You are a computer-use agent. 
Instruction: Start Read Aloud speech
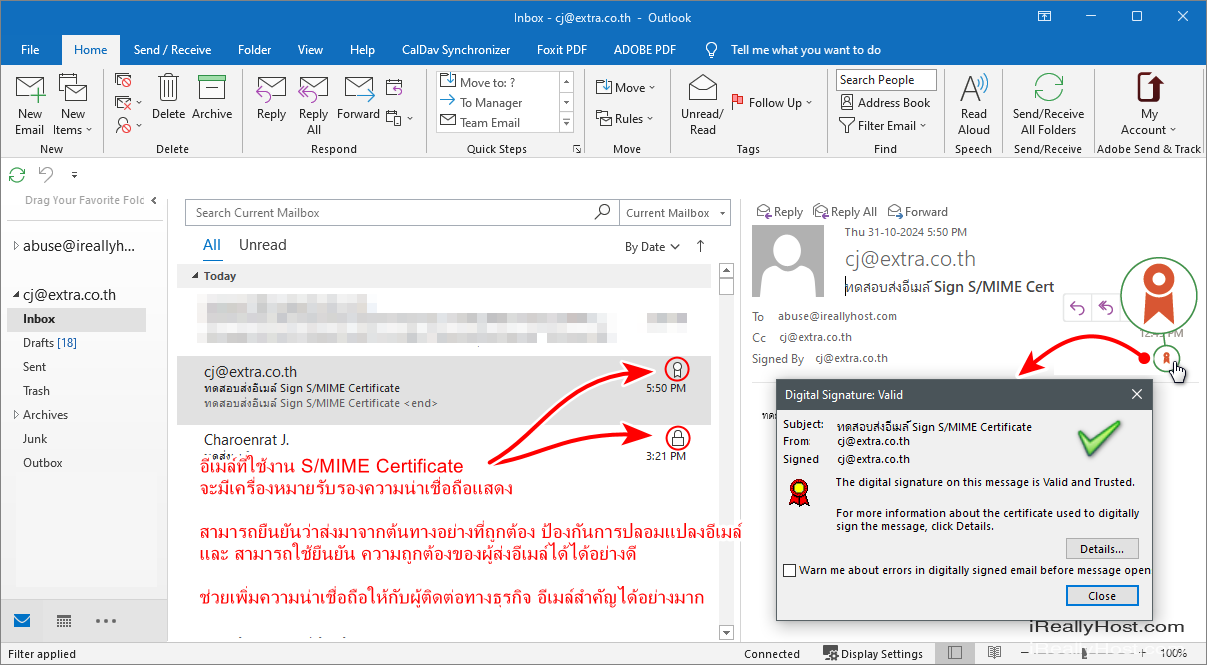973,105
